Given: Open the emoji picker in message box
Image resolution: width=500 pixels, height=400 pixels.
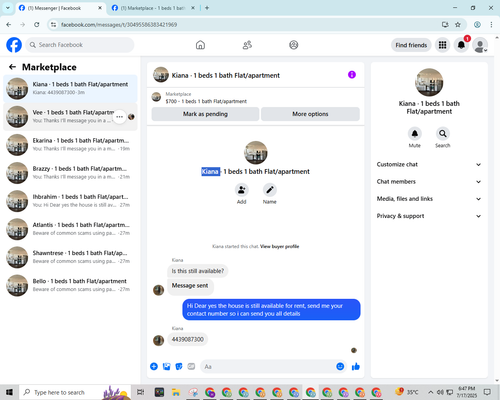Looking at the screenshot, I should coord(340,367).
